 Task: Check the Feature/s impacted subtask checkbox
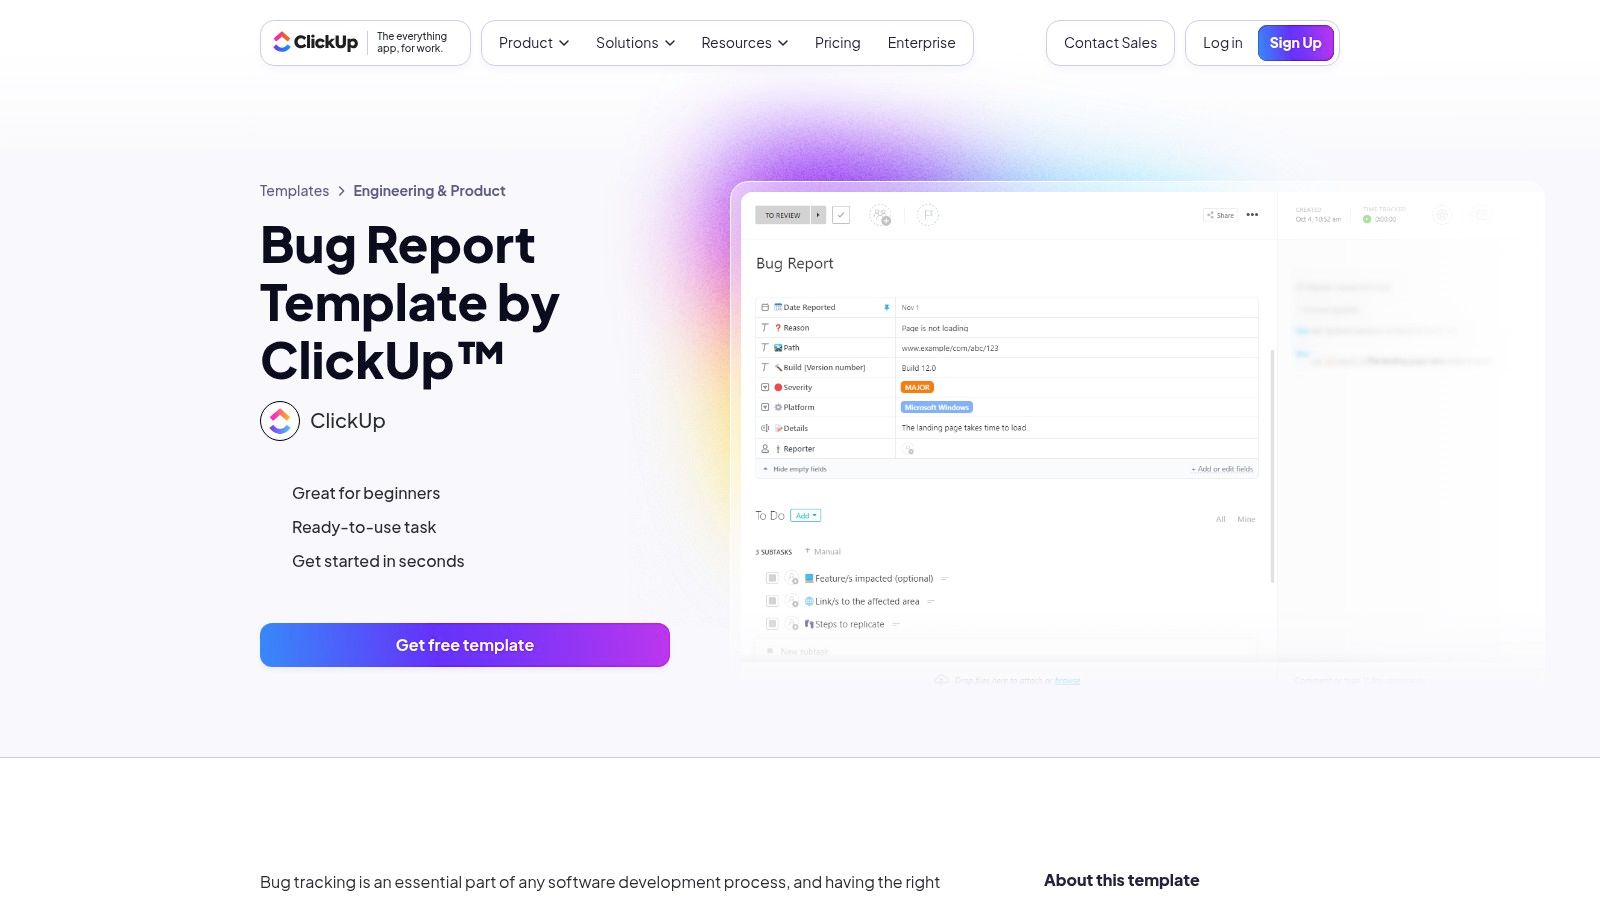[771, 577]
